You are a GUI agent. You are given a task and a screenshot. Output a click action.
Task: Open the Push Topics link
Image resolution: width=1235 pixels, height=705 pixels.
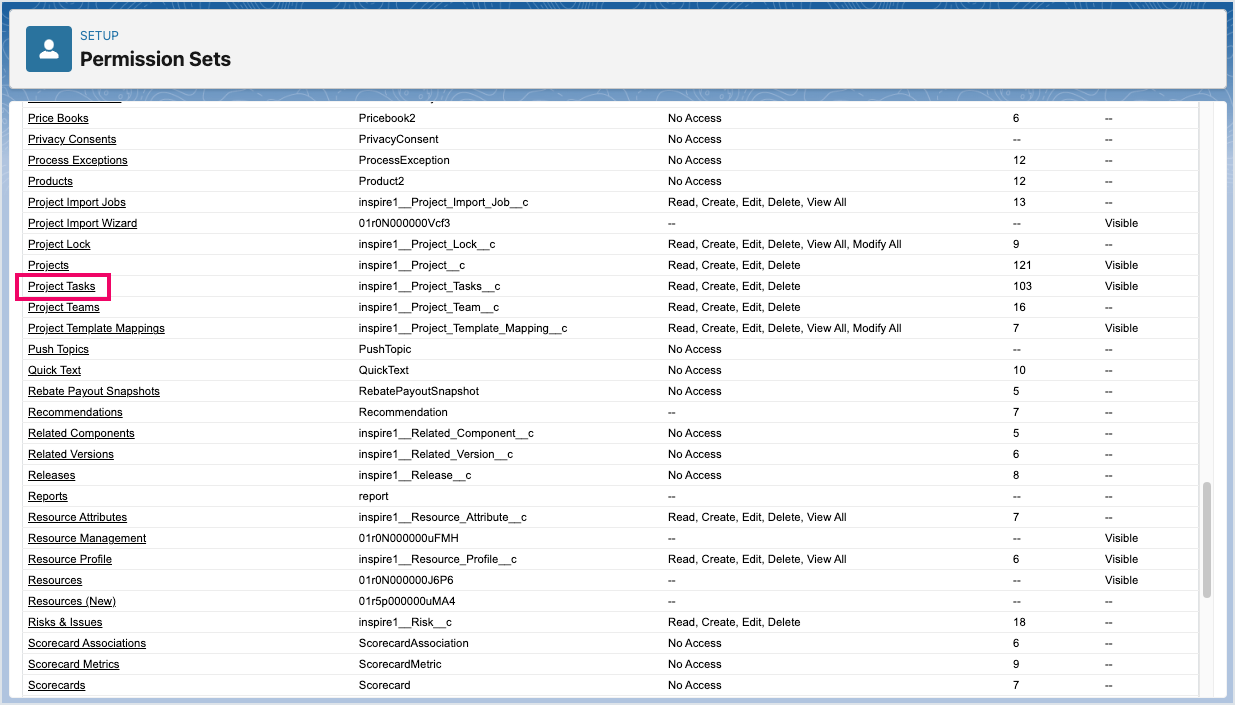[58, 350]
